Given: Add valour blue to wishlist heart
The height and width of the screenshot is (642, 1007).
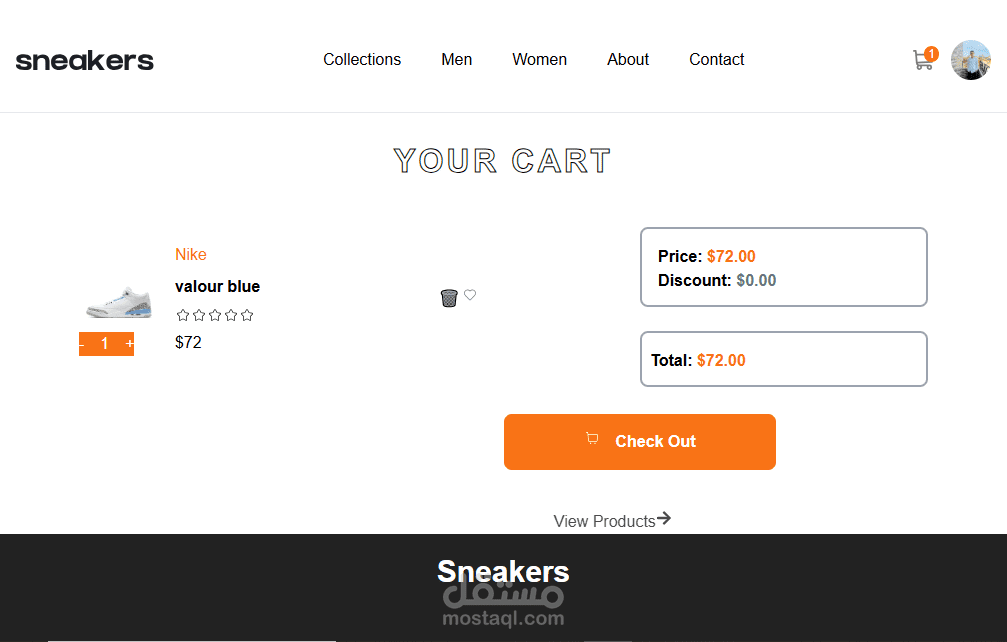Looking at the screenshot, I should pyautogui.click(x=470, y=294).
